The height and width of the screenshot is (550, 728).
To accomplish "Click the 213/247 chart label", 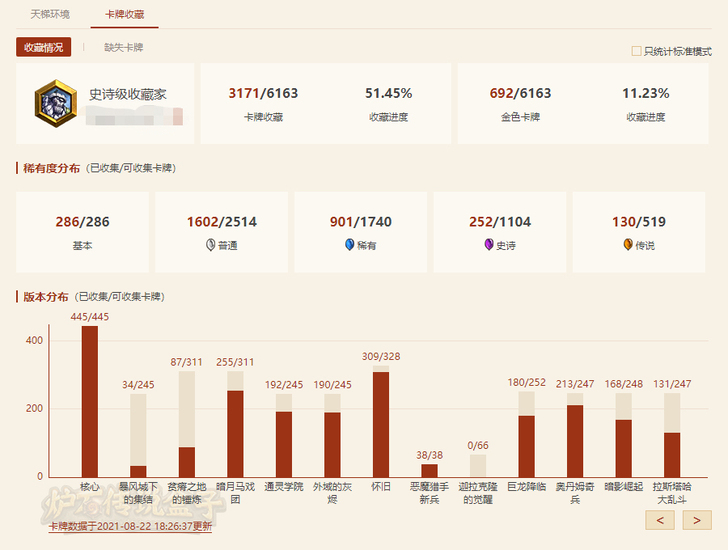I will [x=575, y=384].
